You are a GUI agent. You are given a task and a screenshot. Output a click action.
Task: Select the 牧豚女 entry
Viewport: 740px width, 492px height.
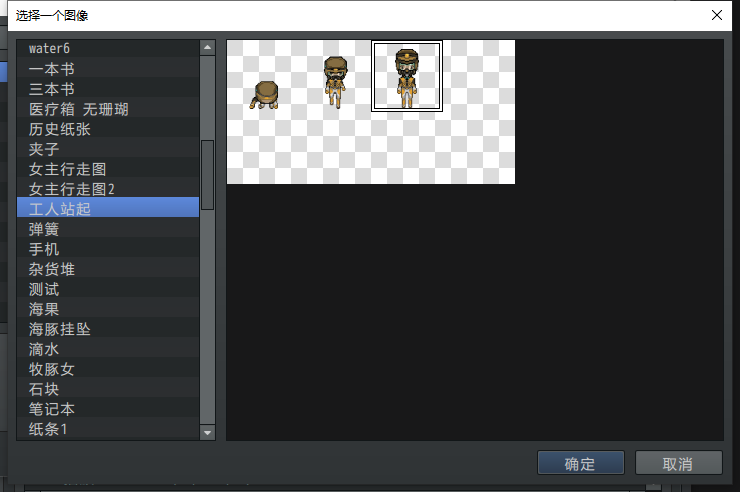(x=108, y=369)
